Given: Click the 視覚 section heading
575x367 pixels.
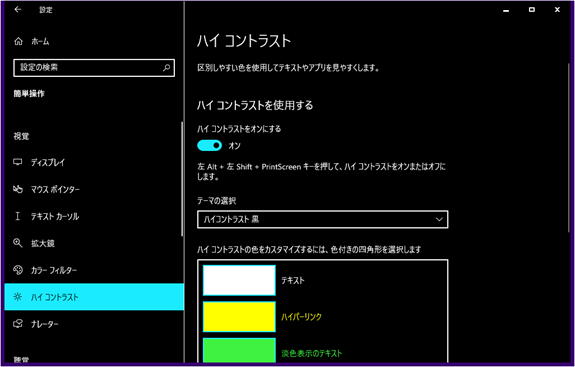Looking at the screenshot, I should tap(21, 136).
